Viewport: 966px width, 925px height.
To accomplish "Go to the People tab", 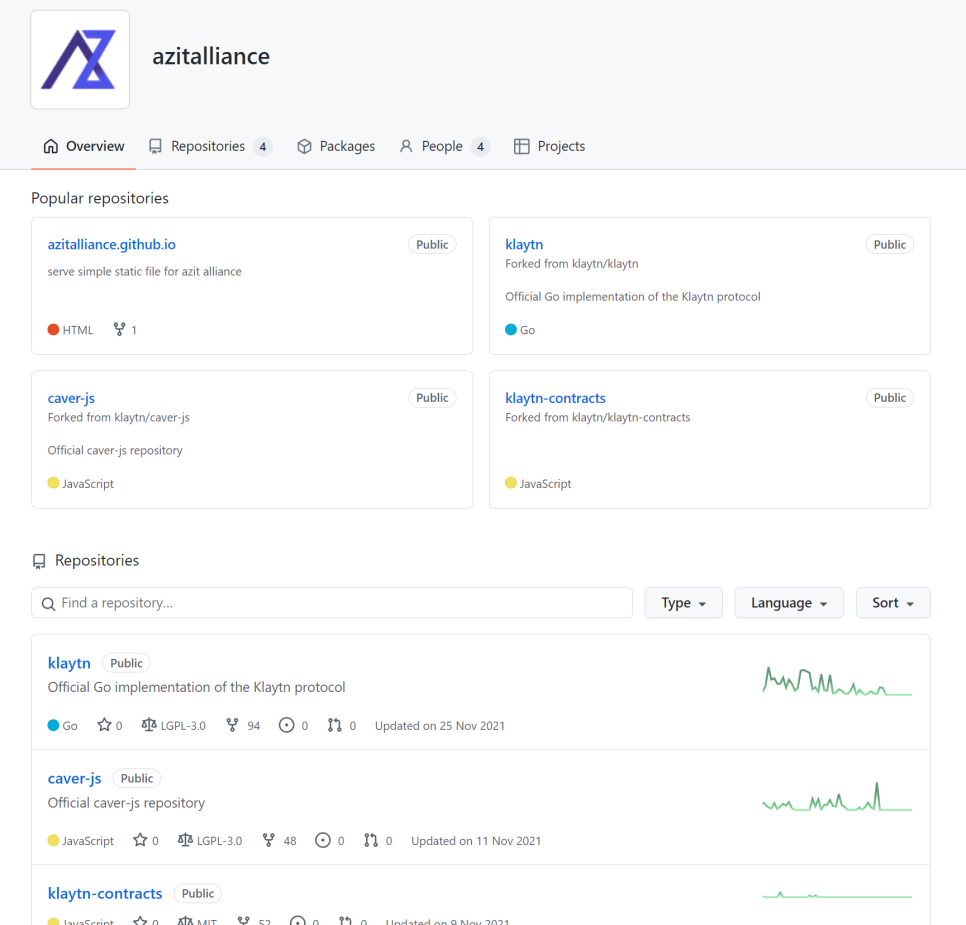I will pos(444,147).
